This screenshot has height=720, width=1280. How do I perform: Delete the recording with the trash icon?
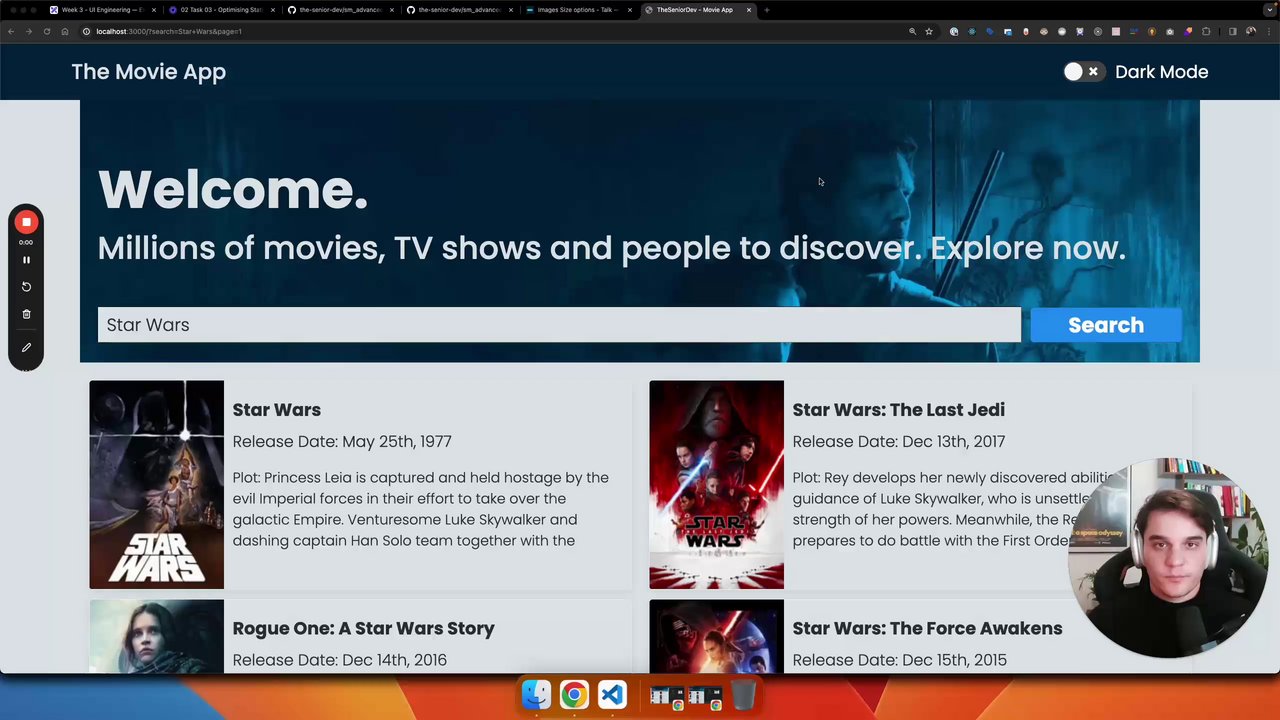(x=27, y=314)
